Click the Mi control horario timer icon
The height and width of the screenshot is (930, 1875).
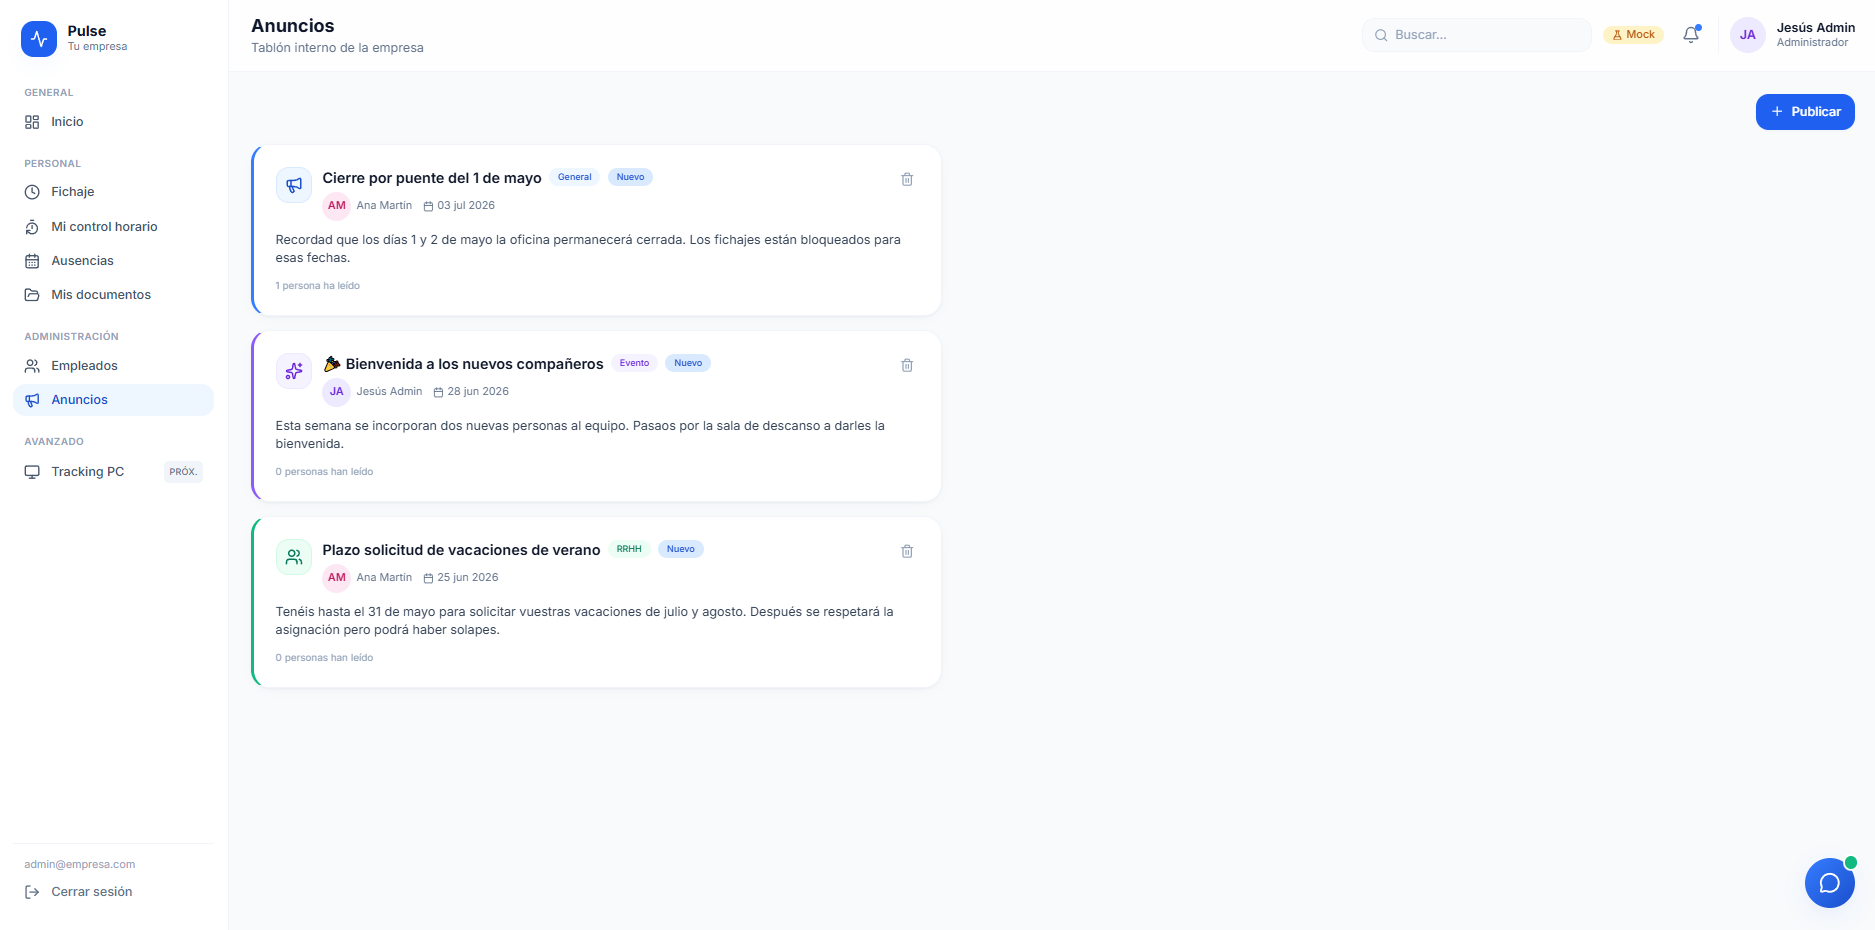tap(32, 227)
